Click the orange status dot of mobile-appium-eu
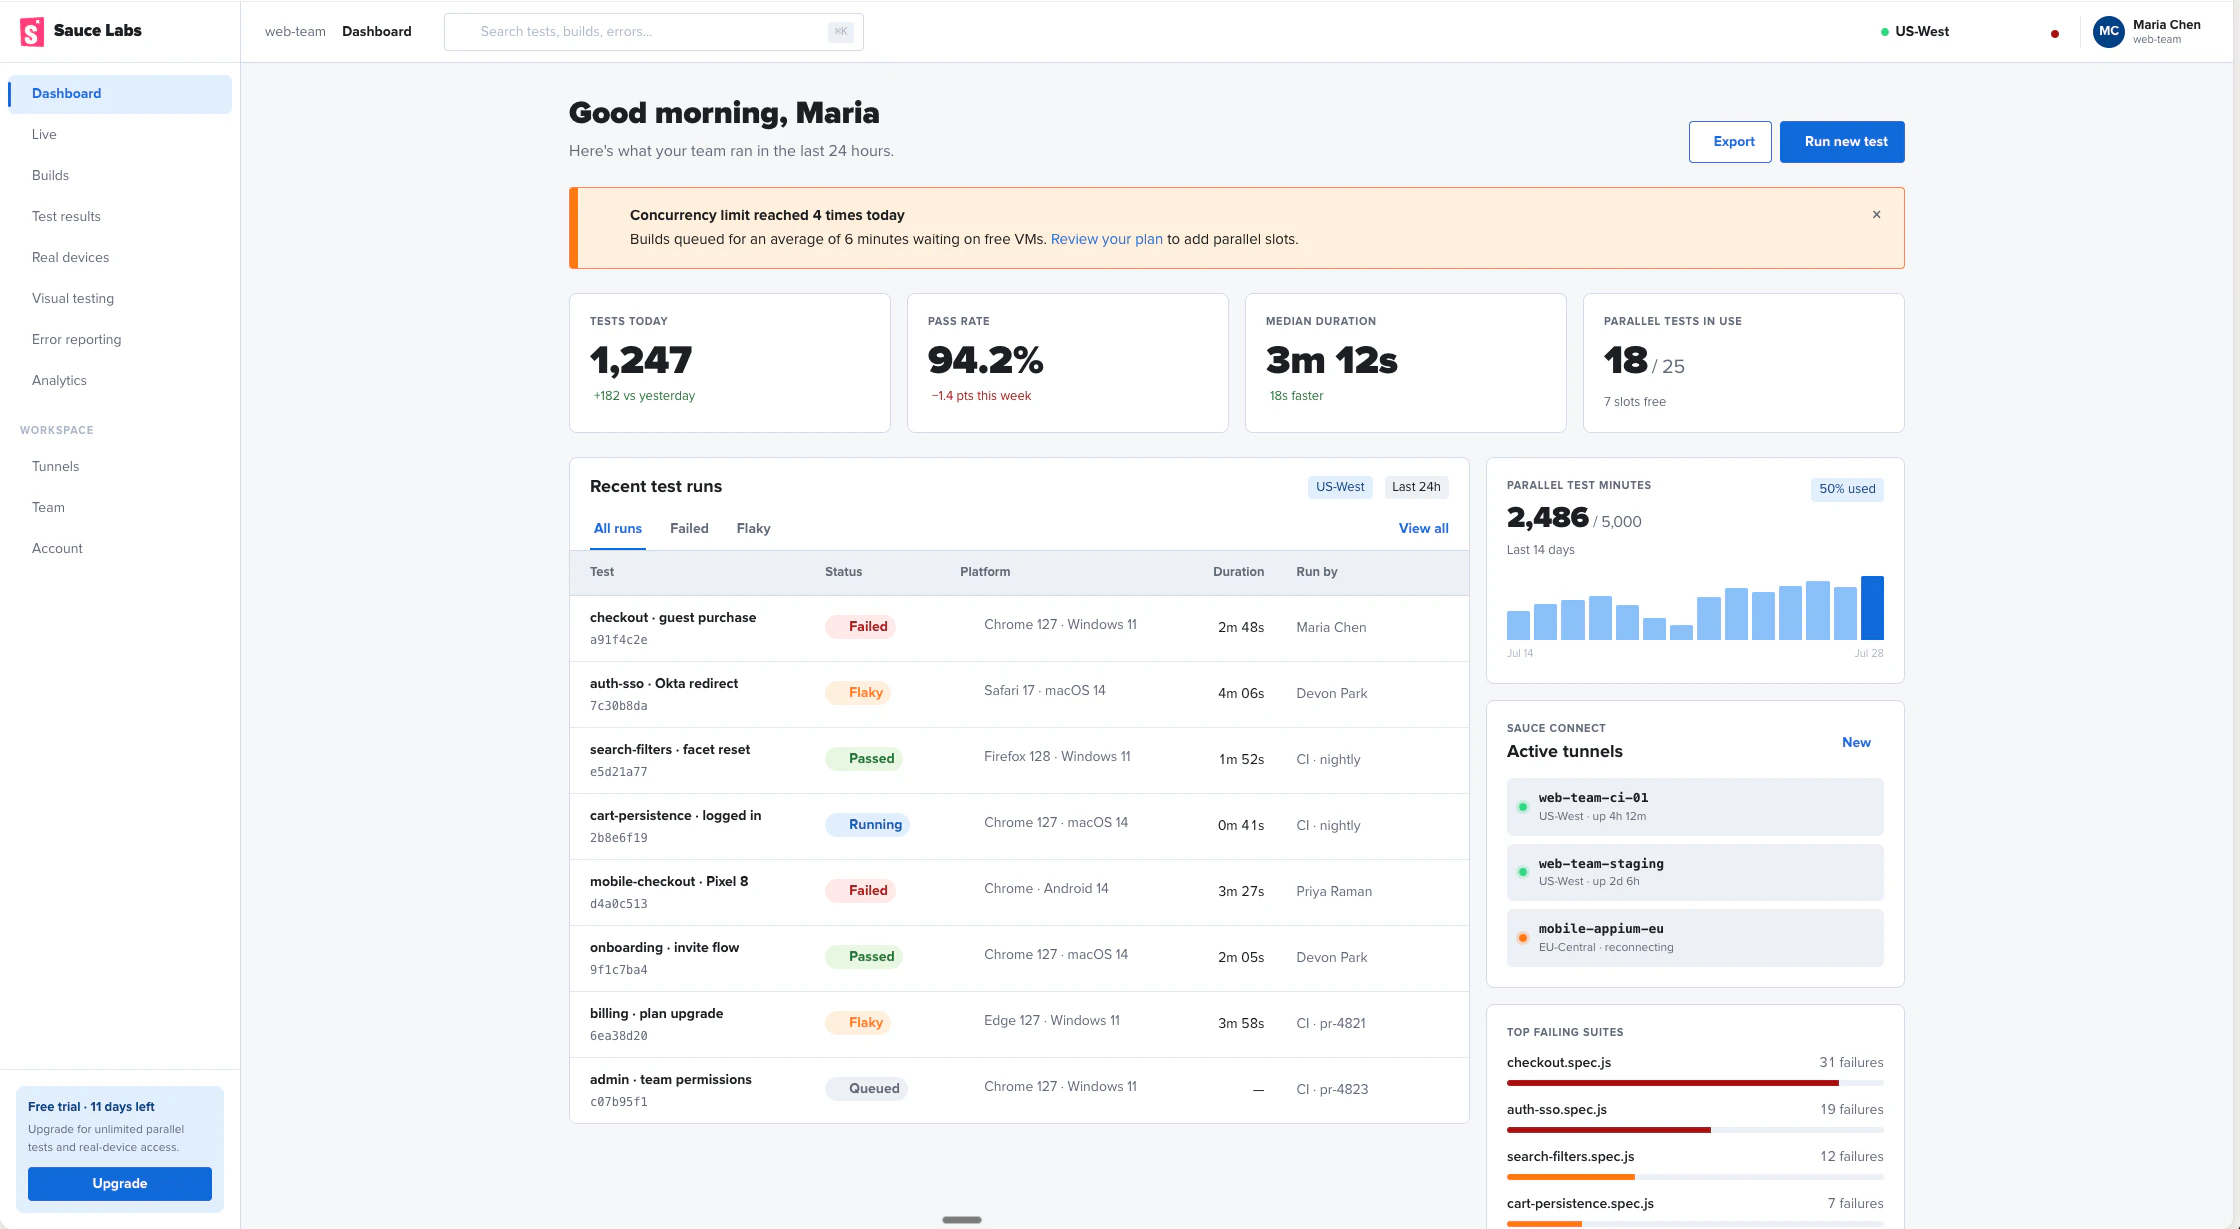The height and width of the screenshot is (1229, 2240). click(x=1523, y=938)
